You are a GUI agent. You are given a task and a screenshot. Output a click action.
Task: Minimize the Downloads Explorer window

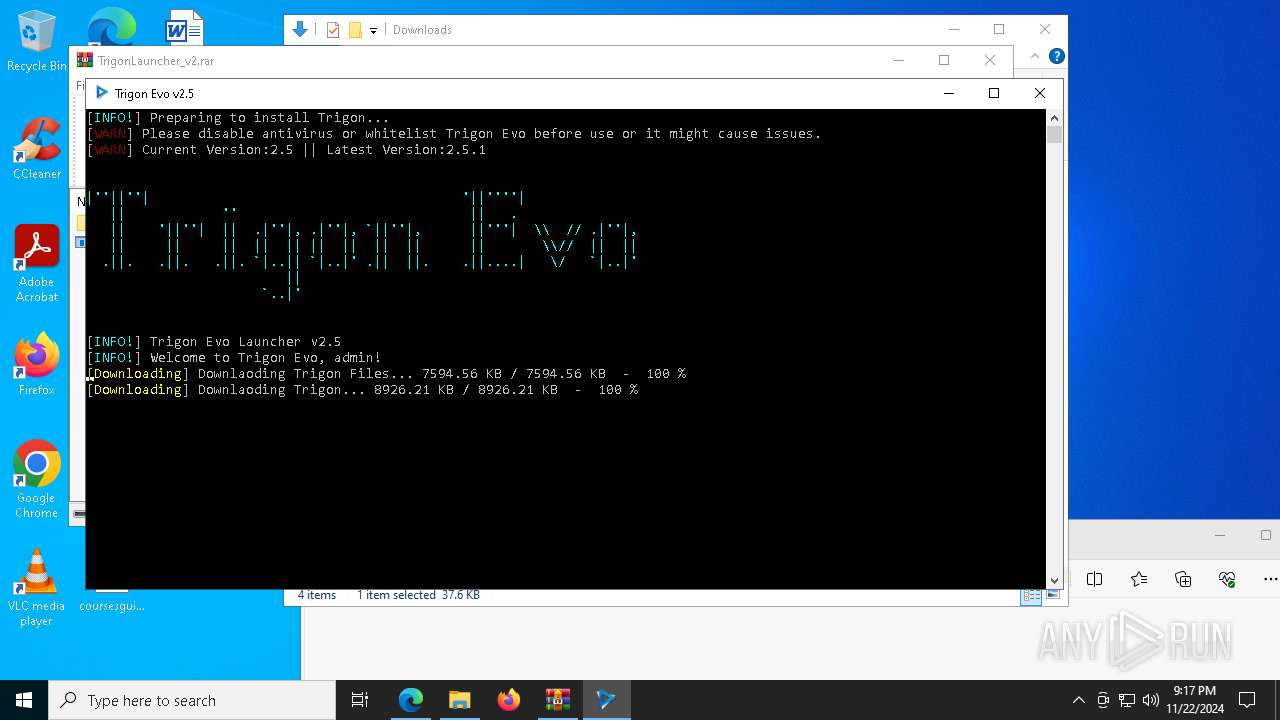(x=953, y=29)
